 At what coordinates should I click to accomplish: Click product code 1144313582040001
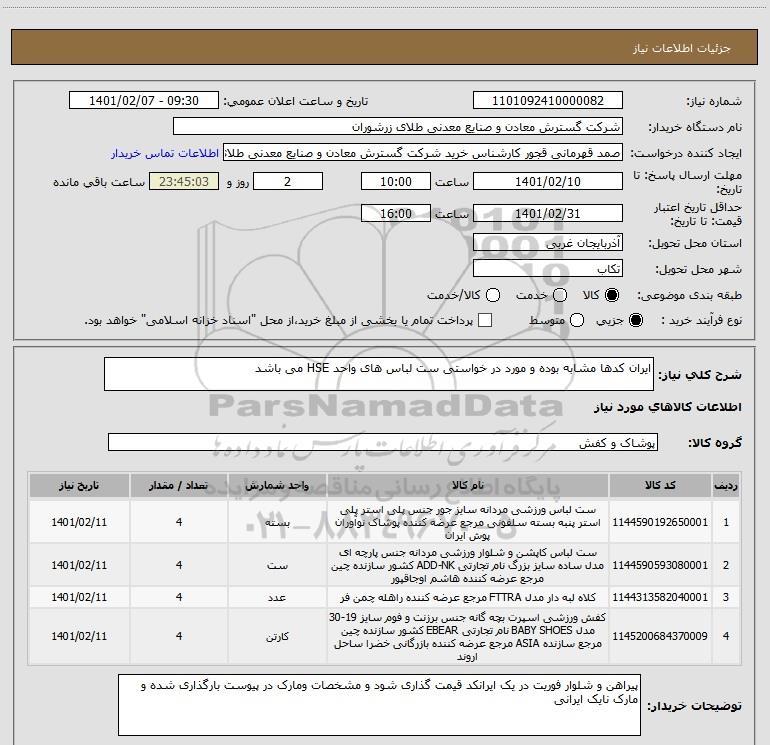tap(660, 597)
